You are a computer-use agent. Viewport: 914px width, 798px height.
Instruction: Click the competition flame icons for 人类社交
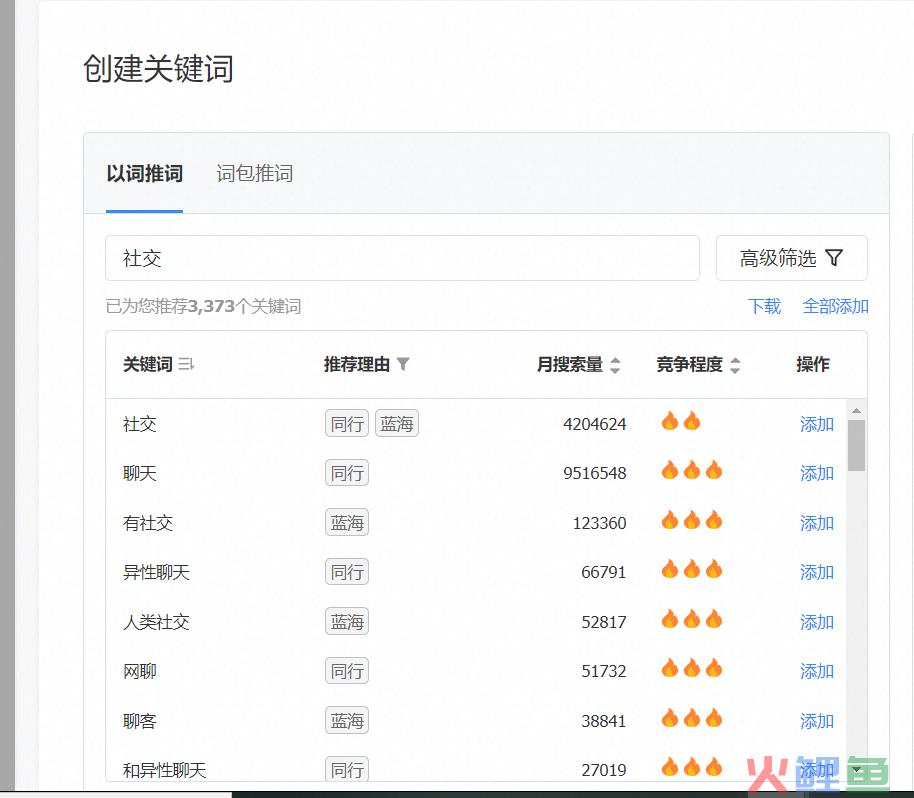click(x=691, y=618)
